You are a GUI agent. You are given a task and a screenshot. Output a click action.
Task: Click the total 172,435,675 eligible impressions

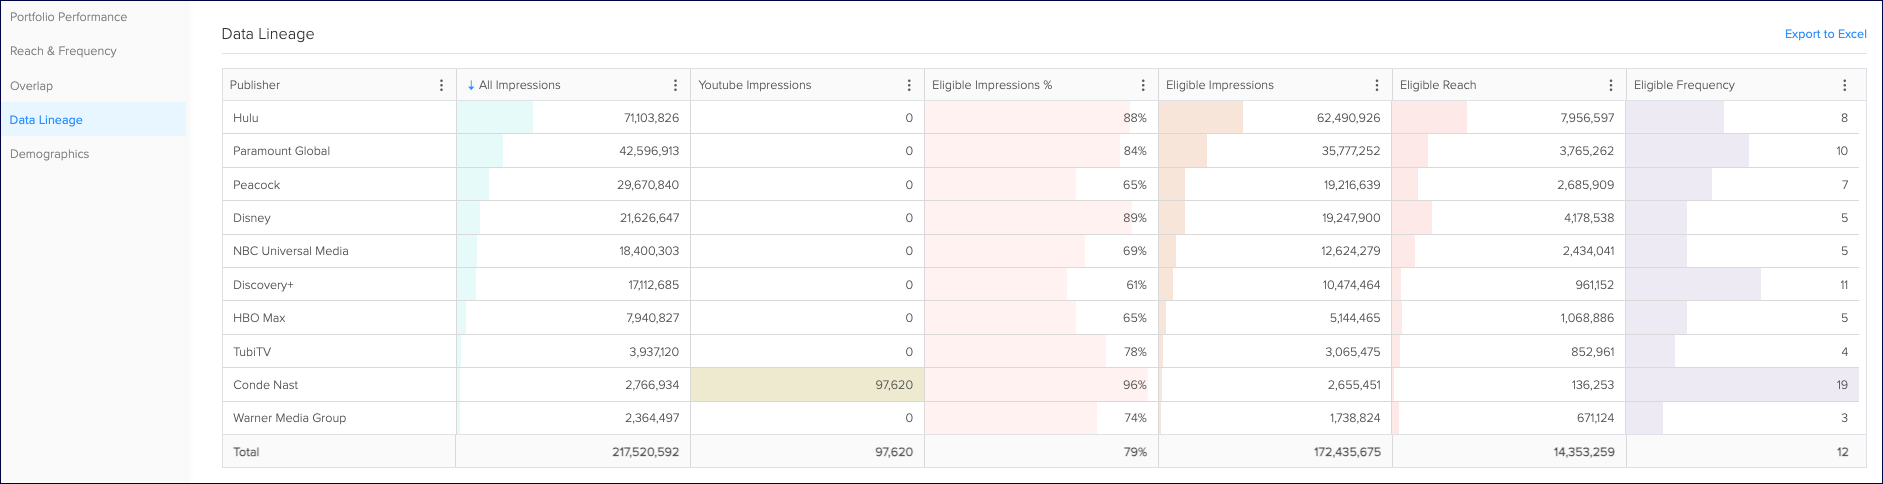(x=1348, y=452)
